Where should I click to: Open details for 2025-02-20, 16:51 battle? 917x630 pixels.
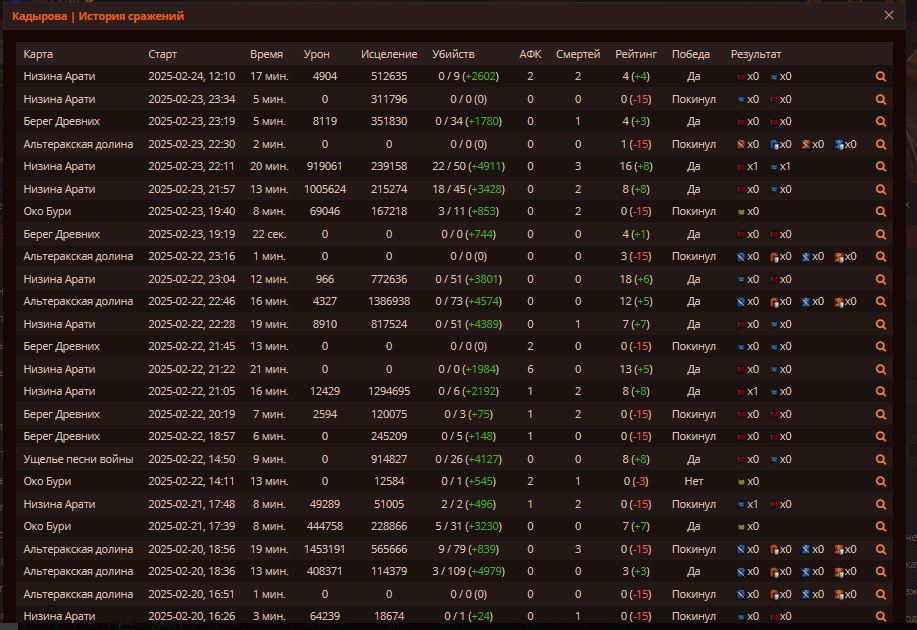click(x=881, y=595)
